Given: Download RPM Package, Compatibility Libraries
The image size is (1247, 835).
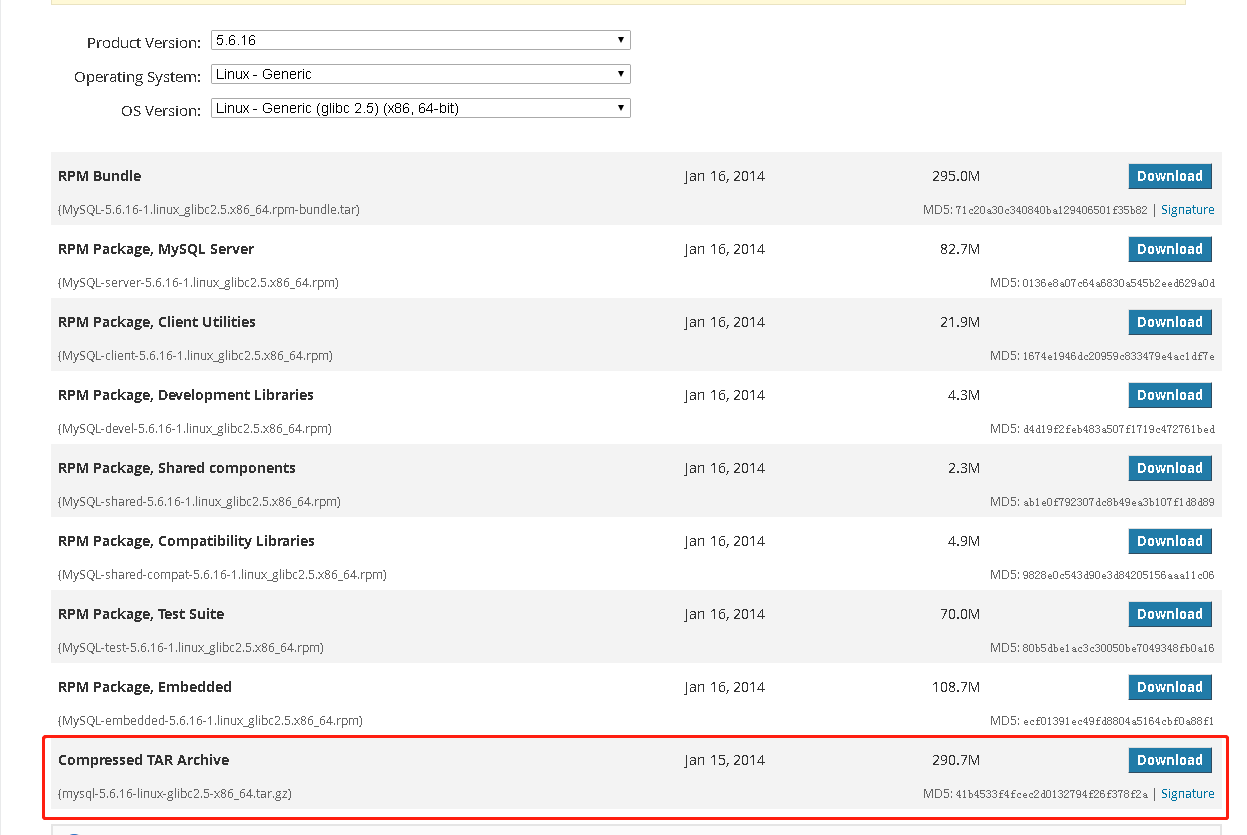Looking at the screenshot, I should click(x=1170, y=541).
